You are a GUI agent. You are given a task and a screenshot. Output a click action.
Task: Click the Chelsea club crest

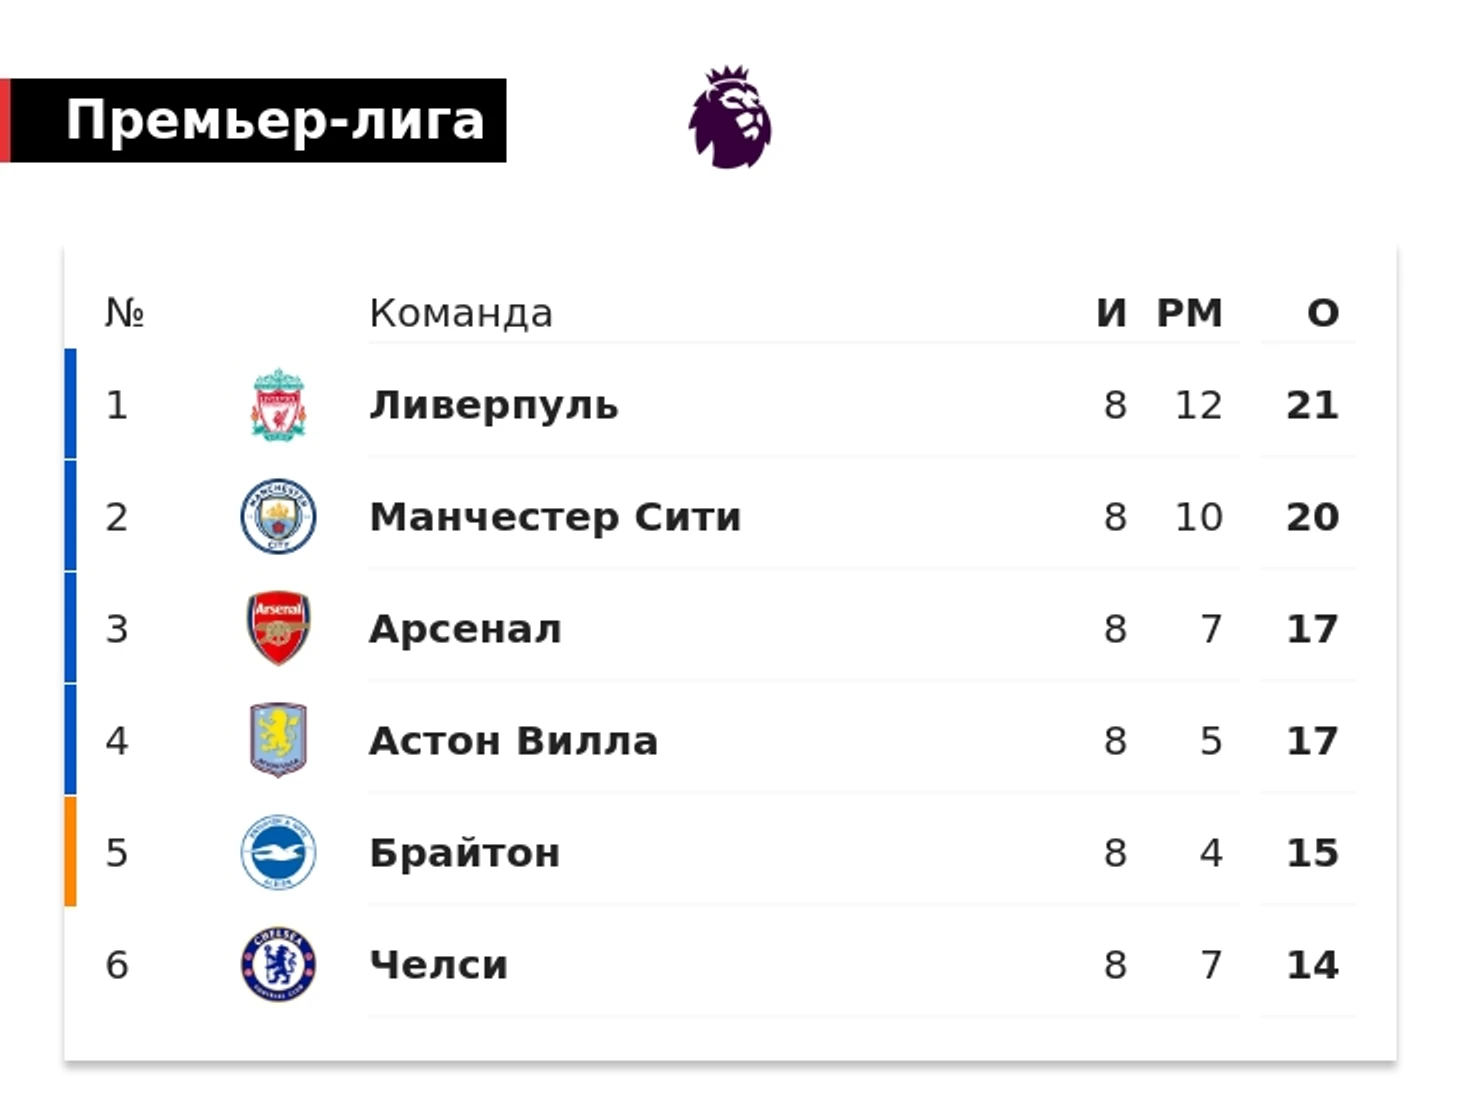(278, 965)
